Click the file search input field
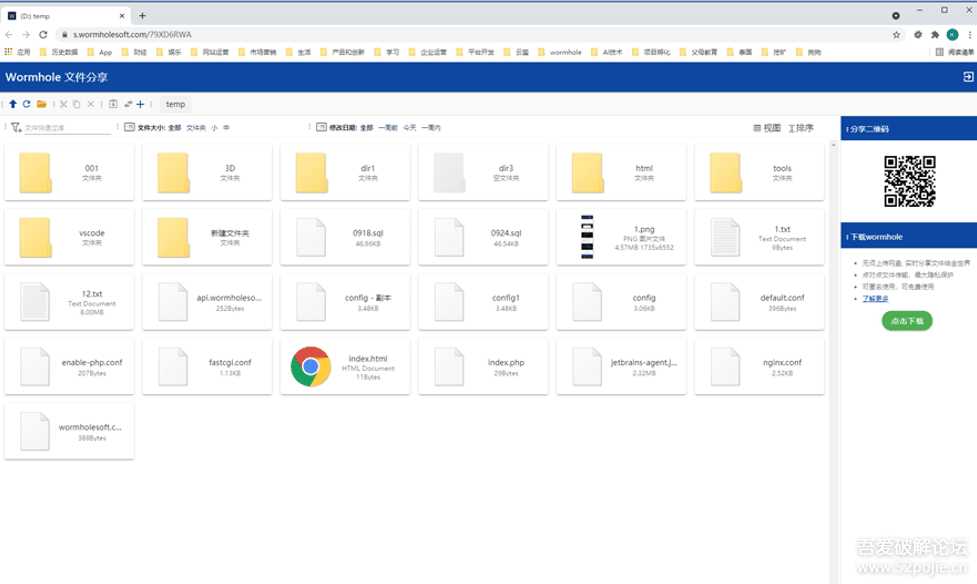This screenshot has width=977, height=584. click(67, 128)
